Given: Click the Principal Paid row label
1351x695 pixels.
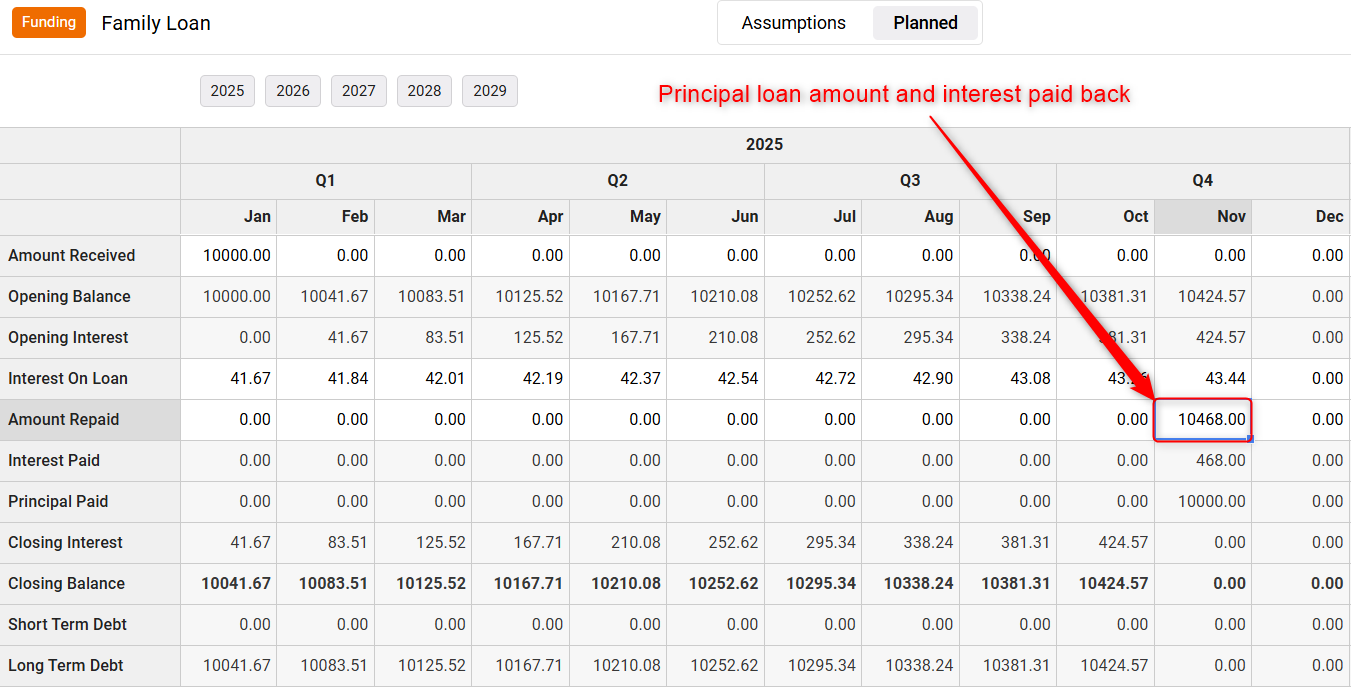Looking at the screenshot, I should click(x=90, y=502).
